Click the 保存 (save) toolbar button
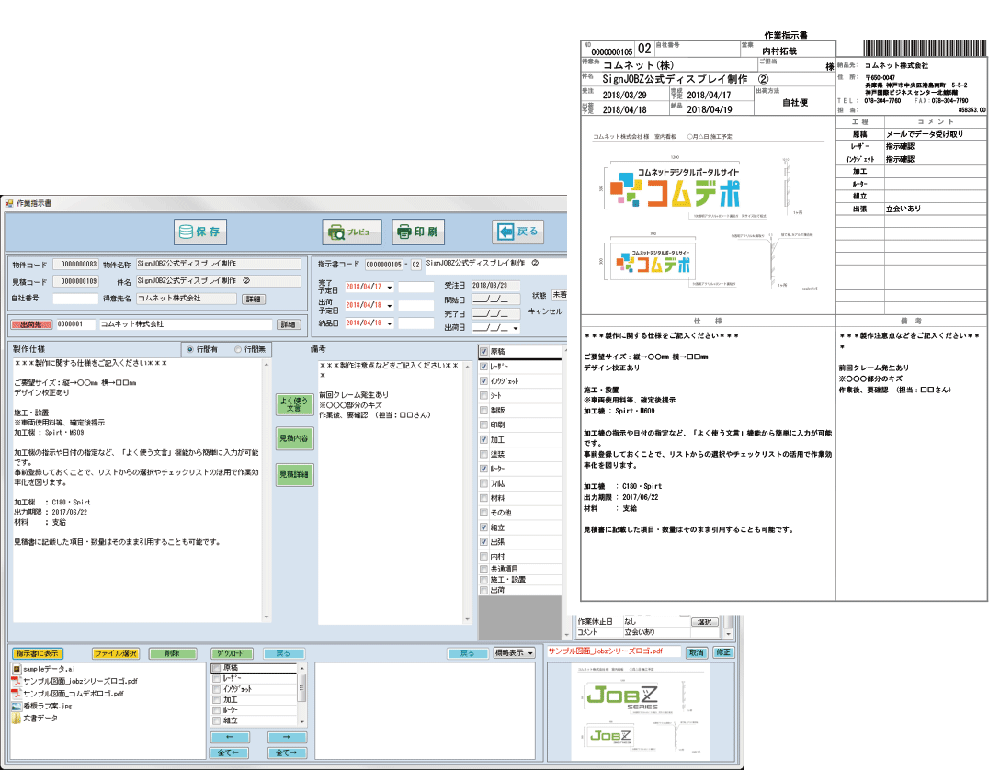This screenshot has height=770, width=1000. coord(200,232)
